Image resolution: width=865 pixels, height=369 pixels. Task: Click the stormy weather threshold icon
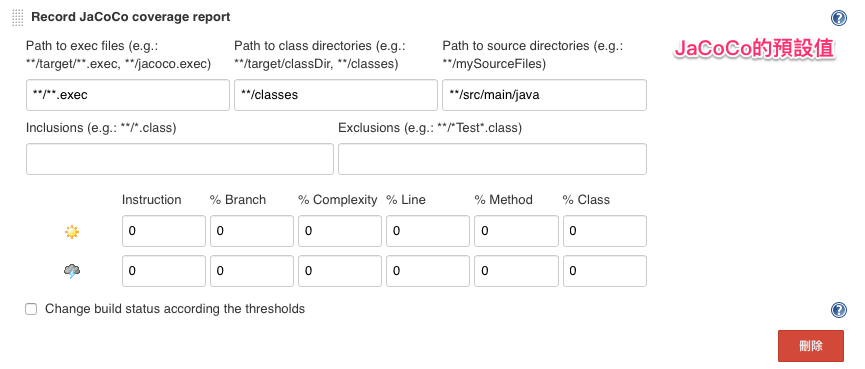pos(72,271)
